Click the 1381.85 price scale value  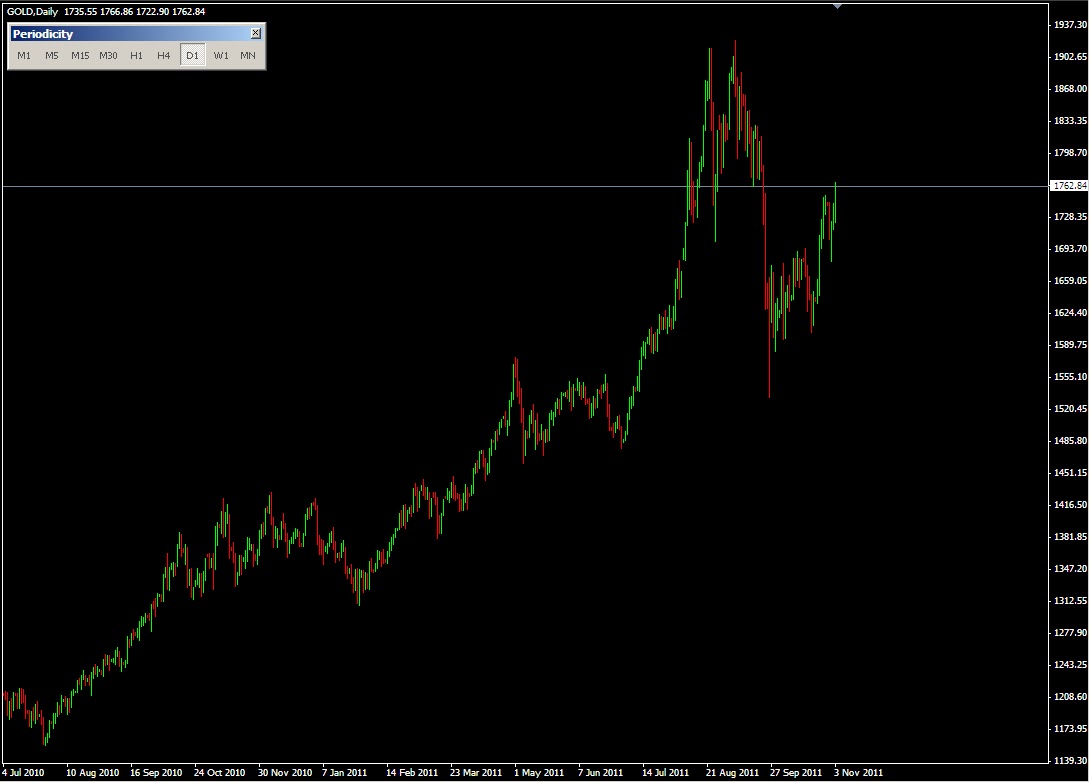[x=1070, y=536]
